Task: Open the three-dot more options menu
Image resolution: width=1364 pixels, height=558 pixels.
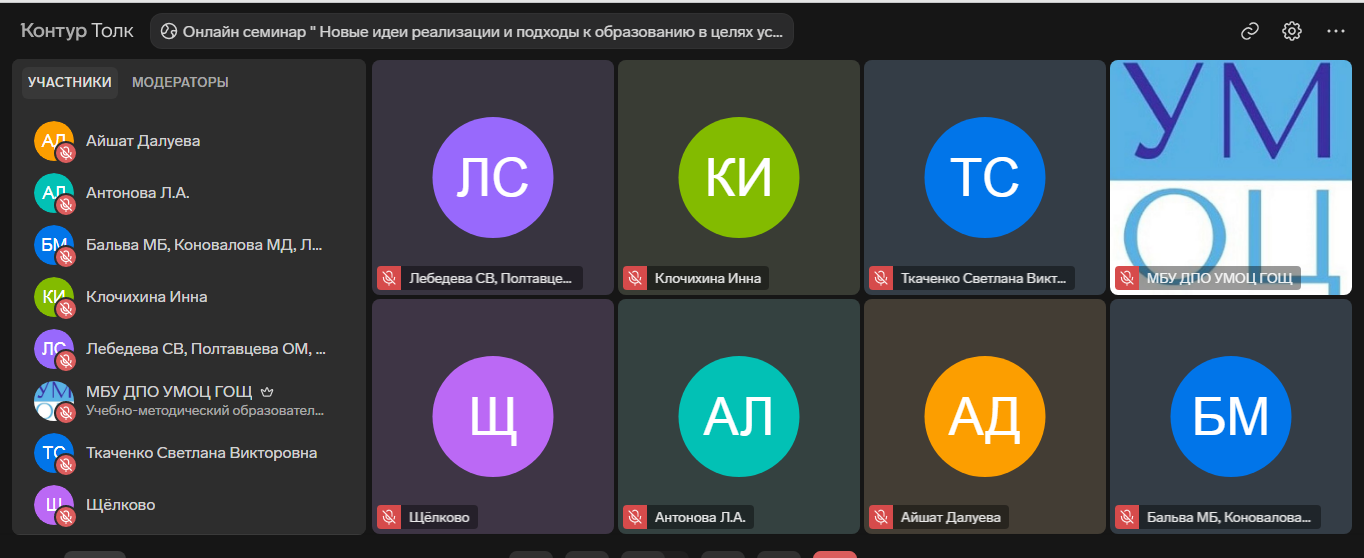Action: tap(1336, 31)
